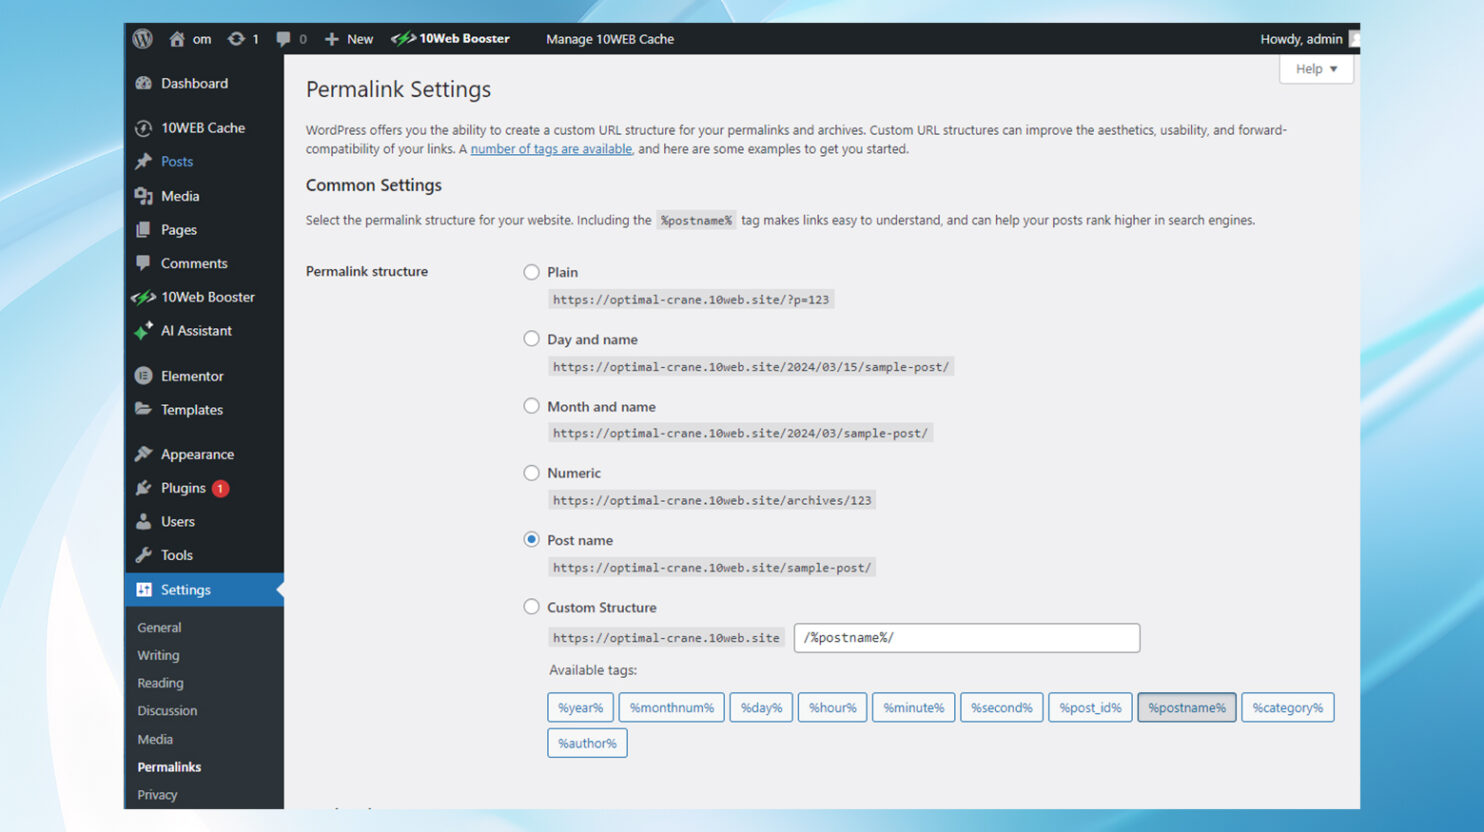
Task: Click the AI Assistant sparkle icon
Action: click(143, 331)
